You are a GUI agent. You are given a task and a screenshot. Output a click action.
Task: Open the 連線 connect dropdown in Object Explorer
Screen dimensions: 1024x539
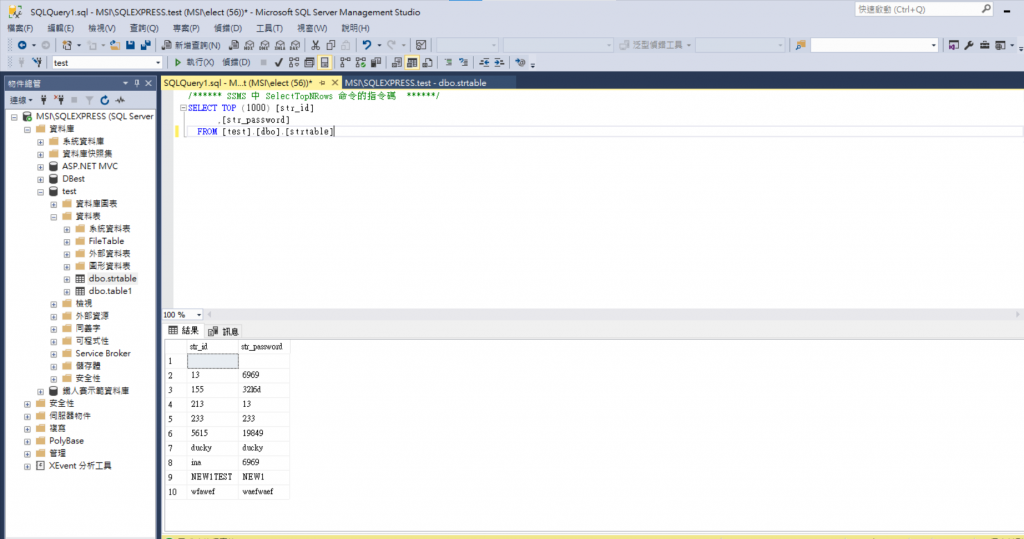click(x=20, y=100)
